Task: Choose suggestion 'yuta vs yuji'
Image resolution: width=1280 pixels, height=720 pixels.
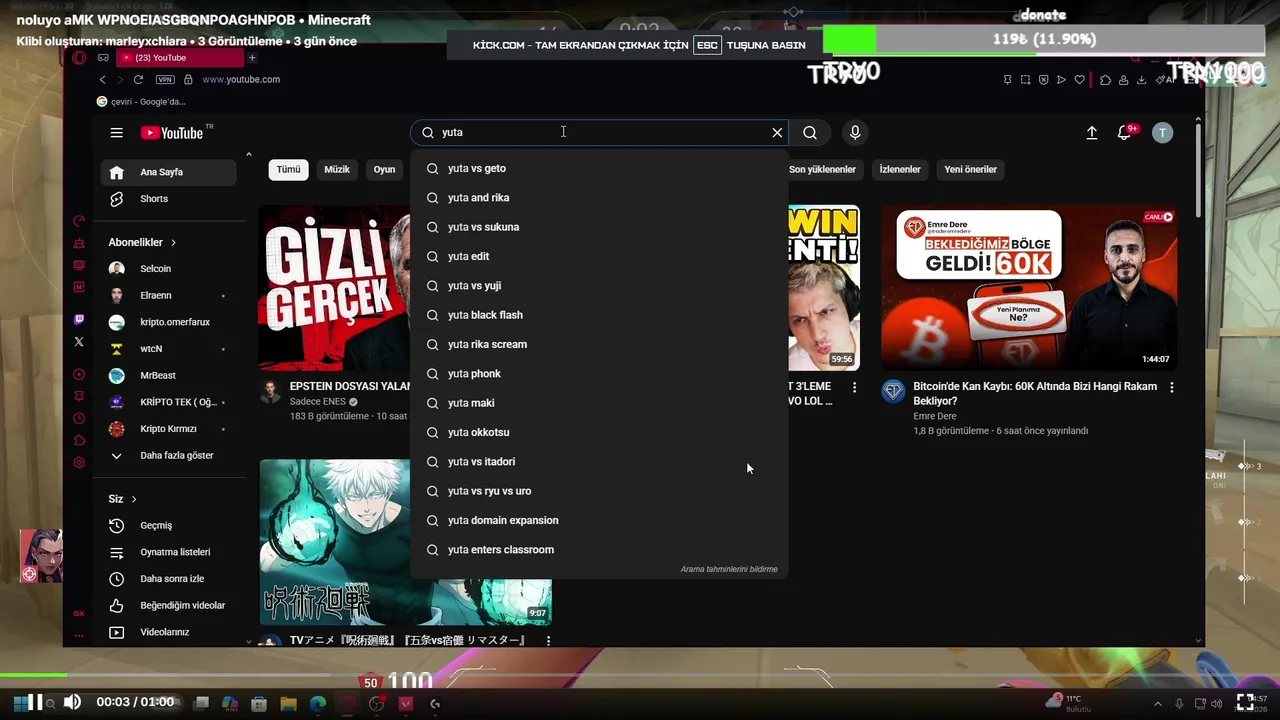Action: [599, 286]
